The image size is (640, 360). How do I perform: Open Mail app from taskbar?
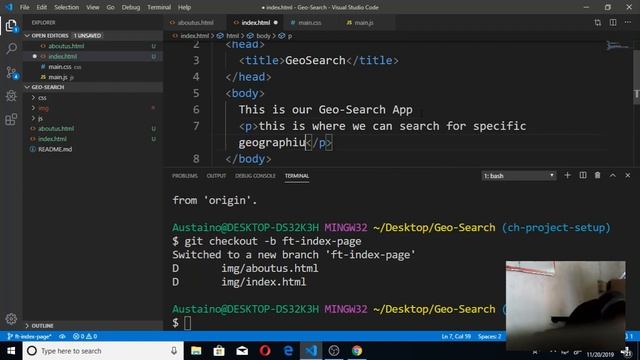click(x=242, y=351)
